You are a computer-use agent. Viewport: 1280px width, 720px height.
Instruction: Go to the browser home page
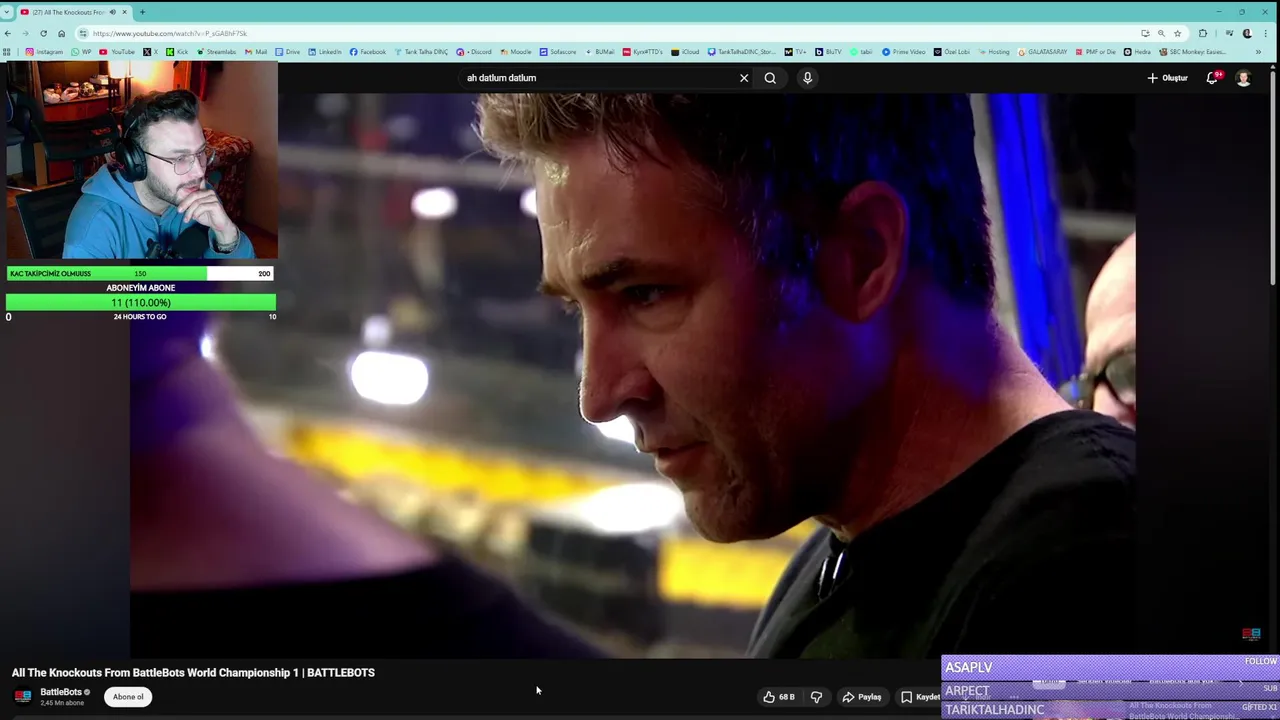(61, 33)
